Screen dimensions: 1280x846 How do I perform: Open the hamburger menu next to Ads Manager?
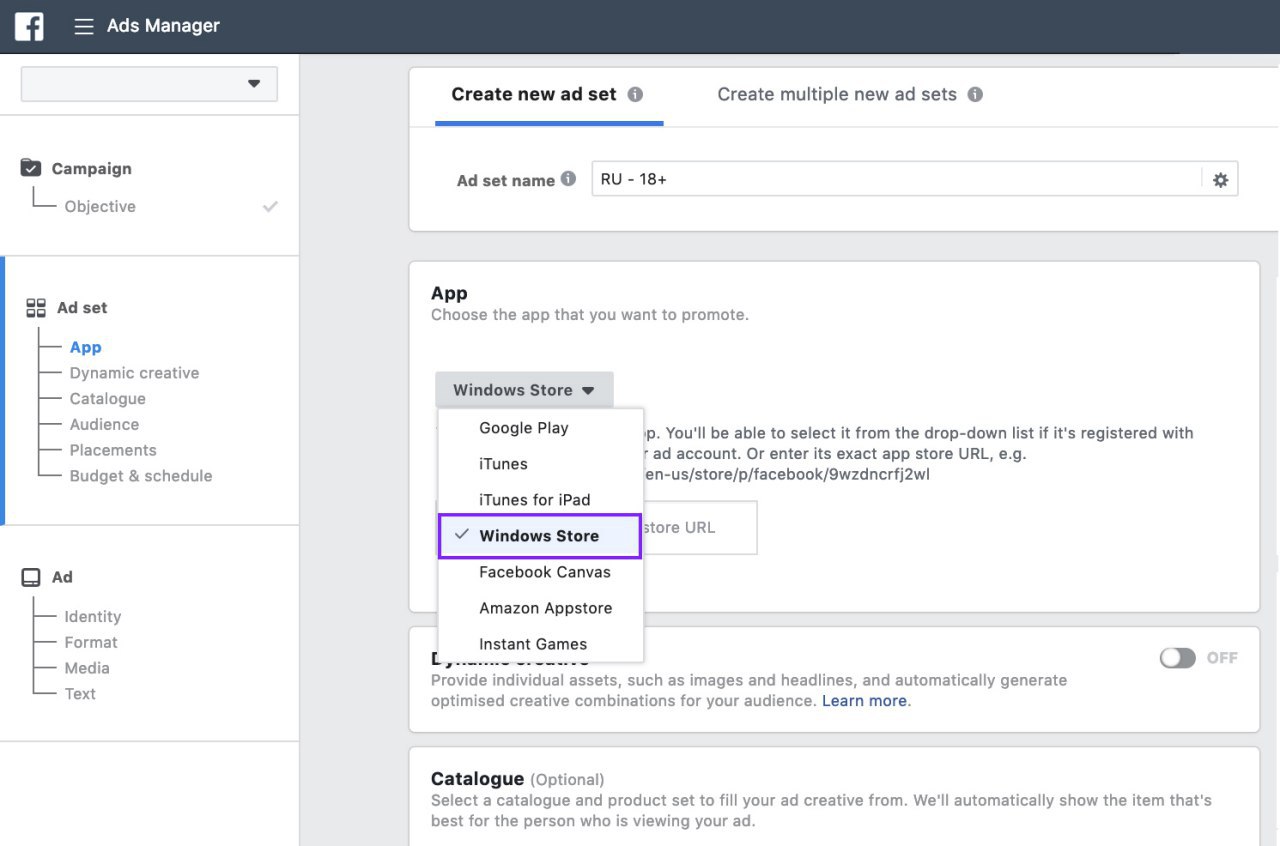(84, 26)
